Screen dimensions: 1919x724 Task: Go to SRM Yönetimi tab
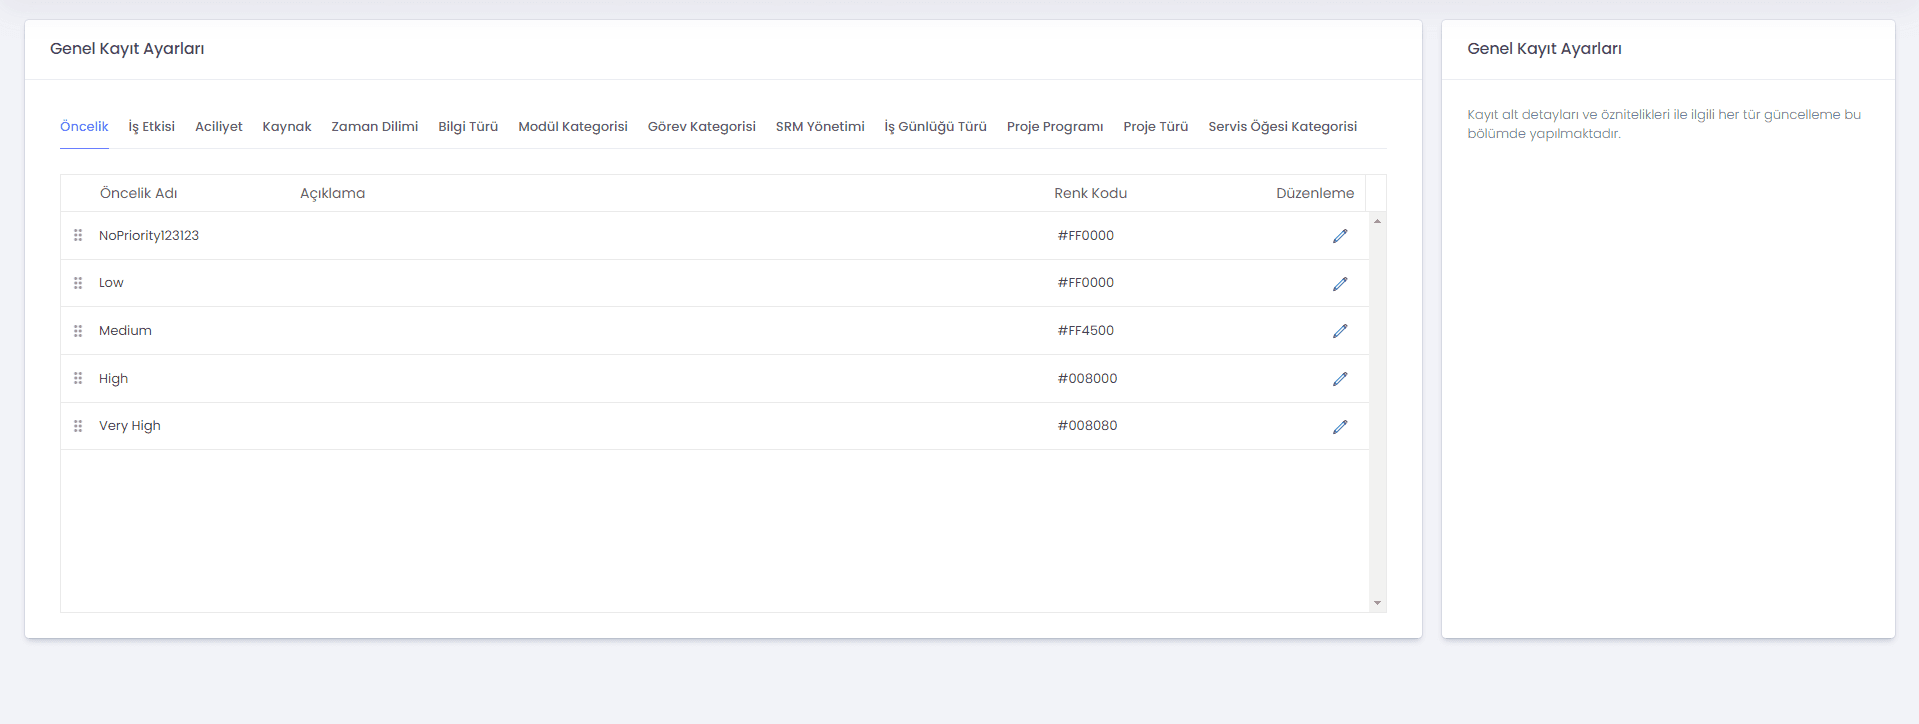click(820, 126)
